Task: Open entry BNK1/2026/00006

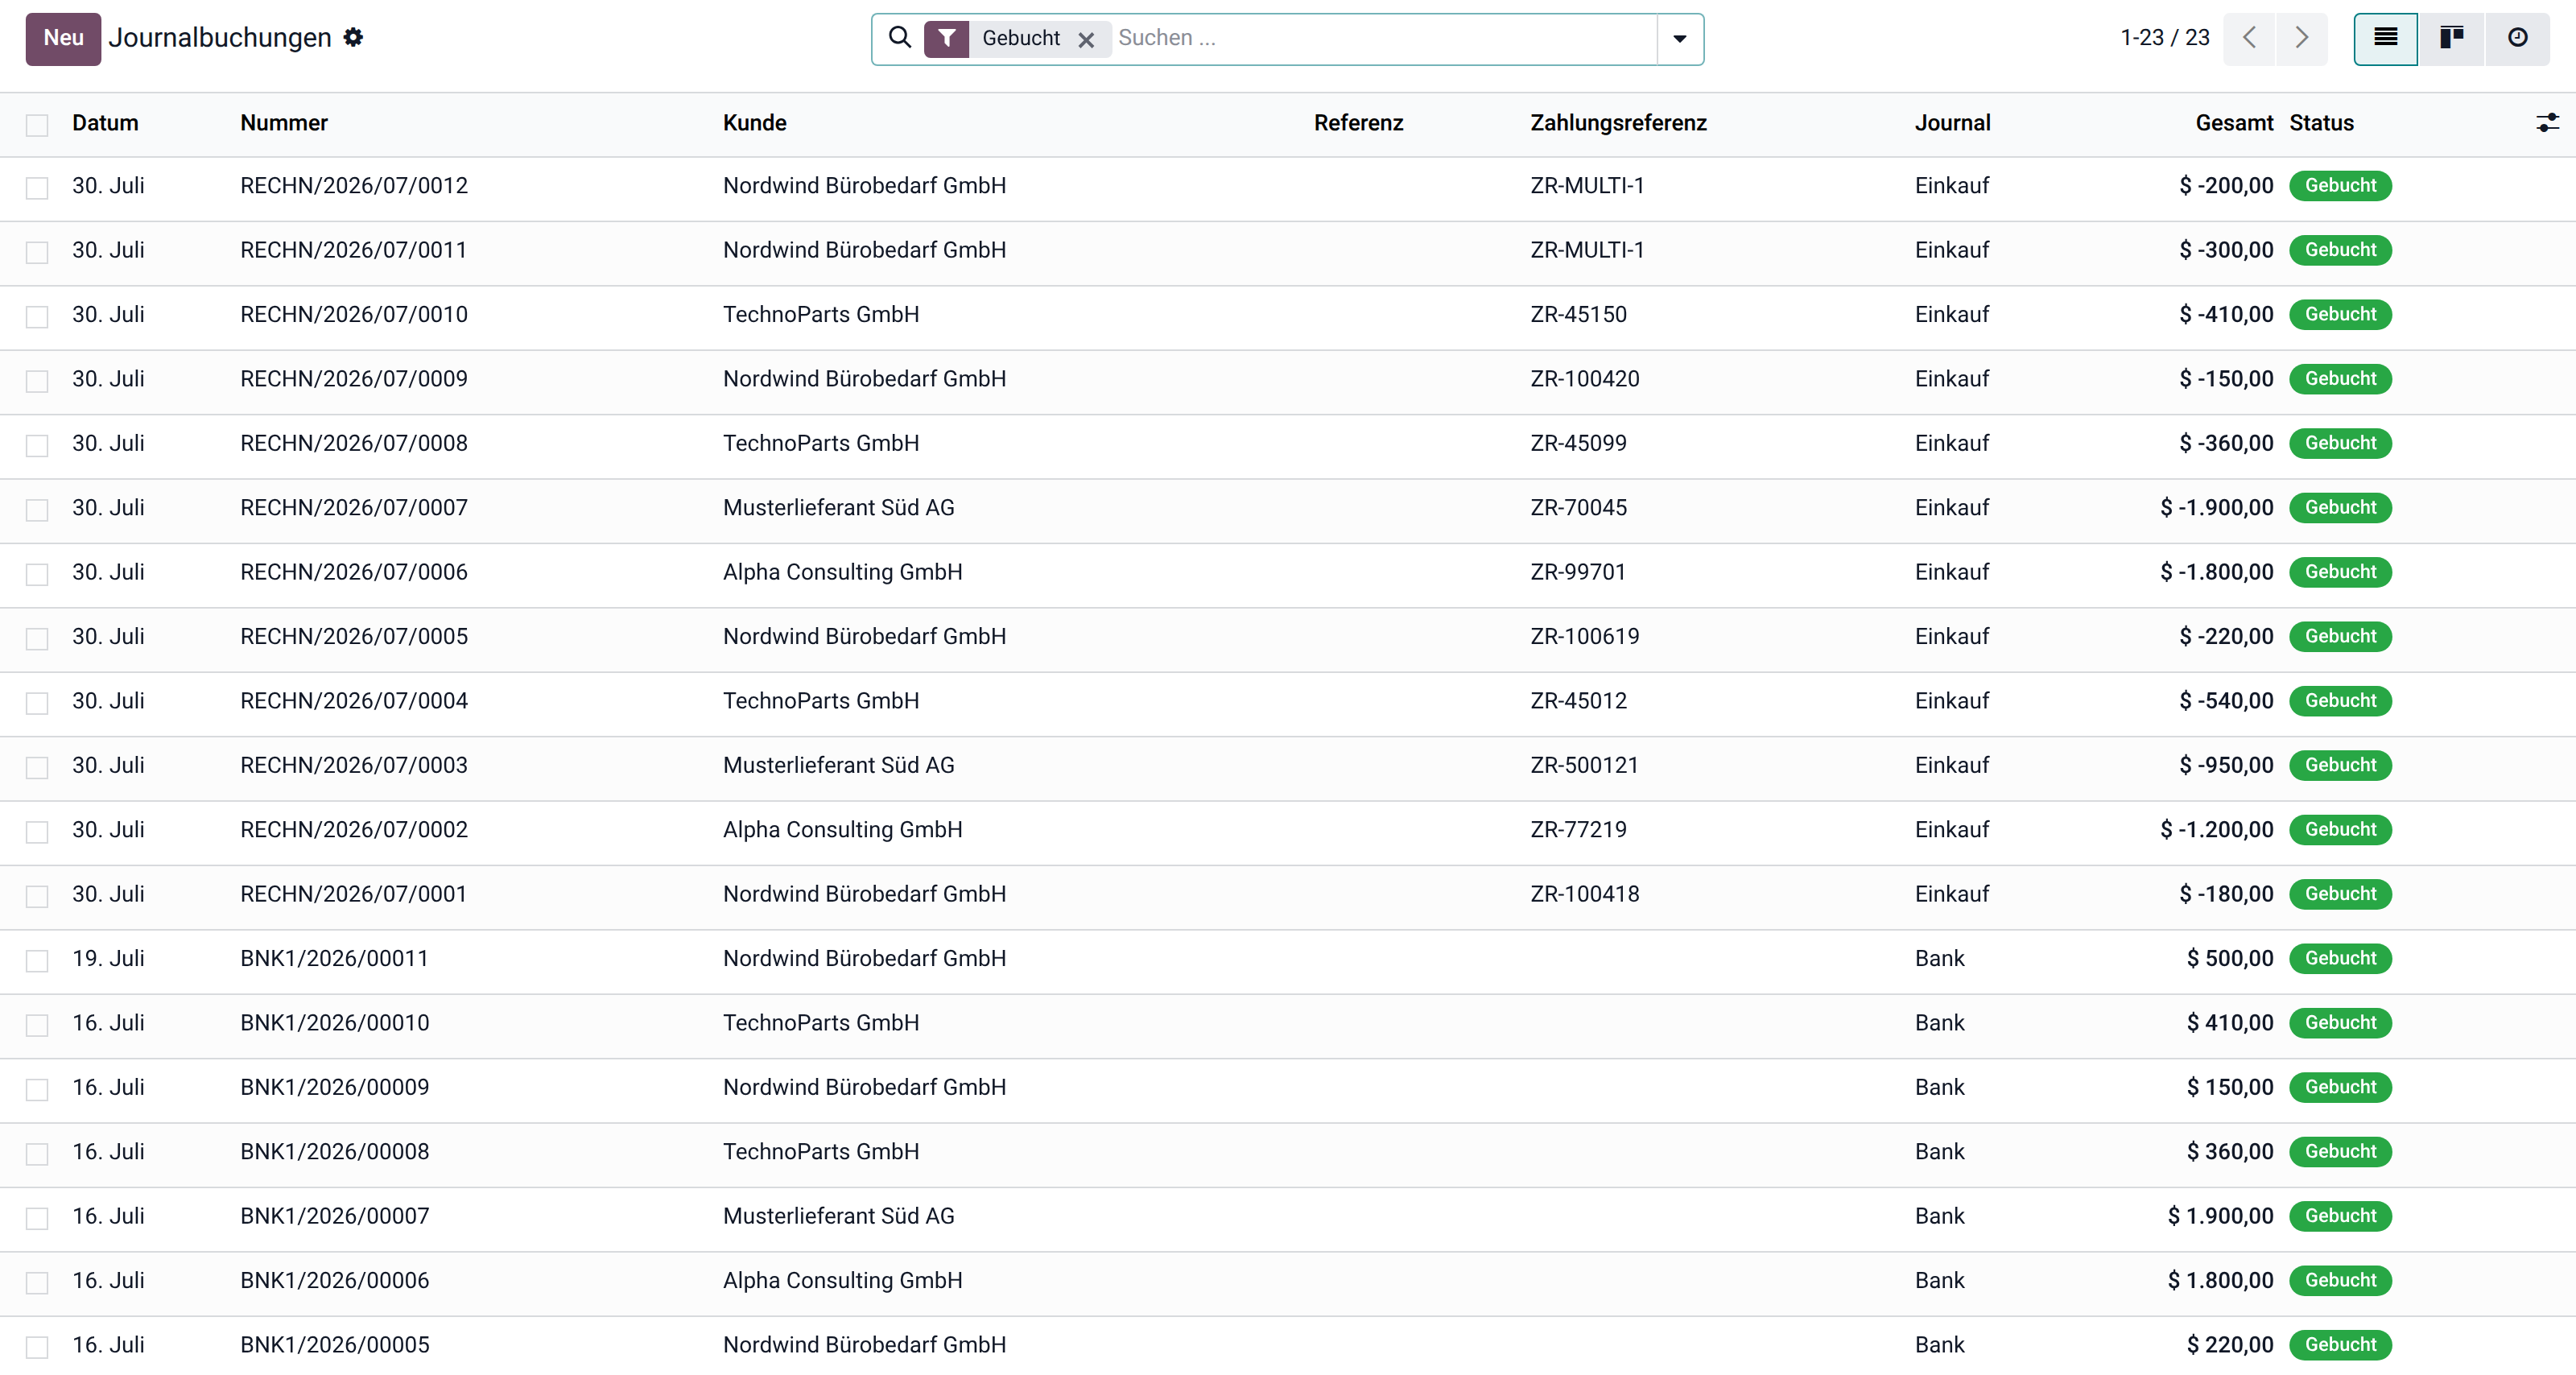Action: tap(334, 1280)
